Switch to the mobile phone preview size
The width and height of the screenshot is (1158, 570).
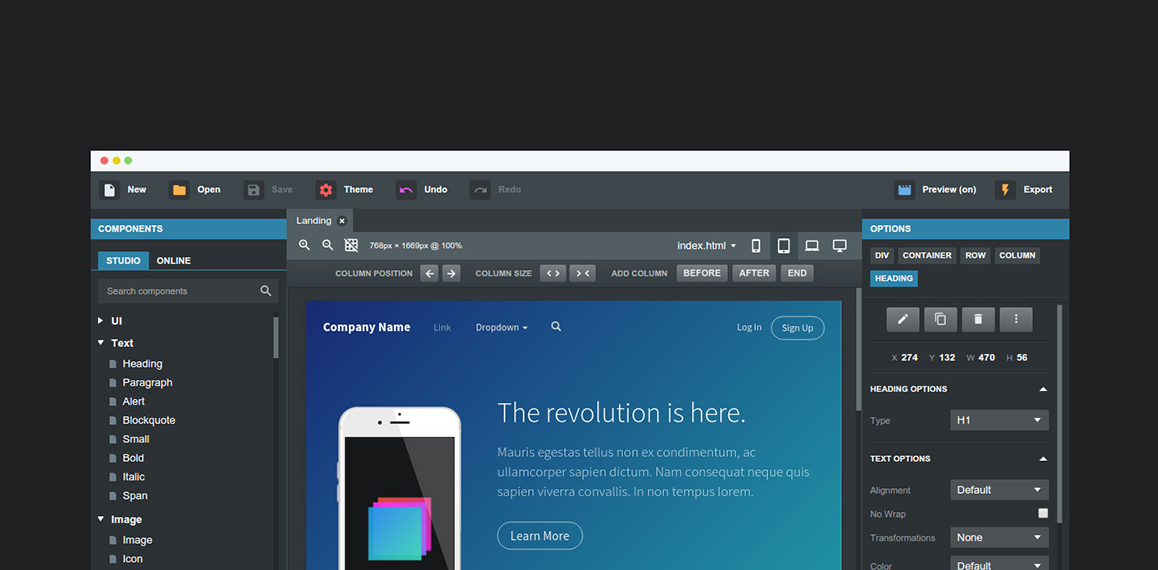pos(756,246)
